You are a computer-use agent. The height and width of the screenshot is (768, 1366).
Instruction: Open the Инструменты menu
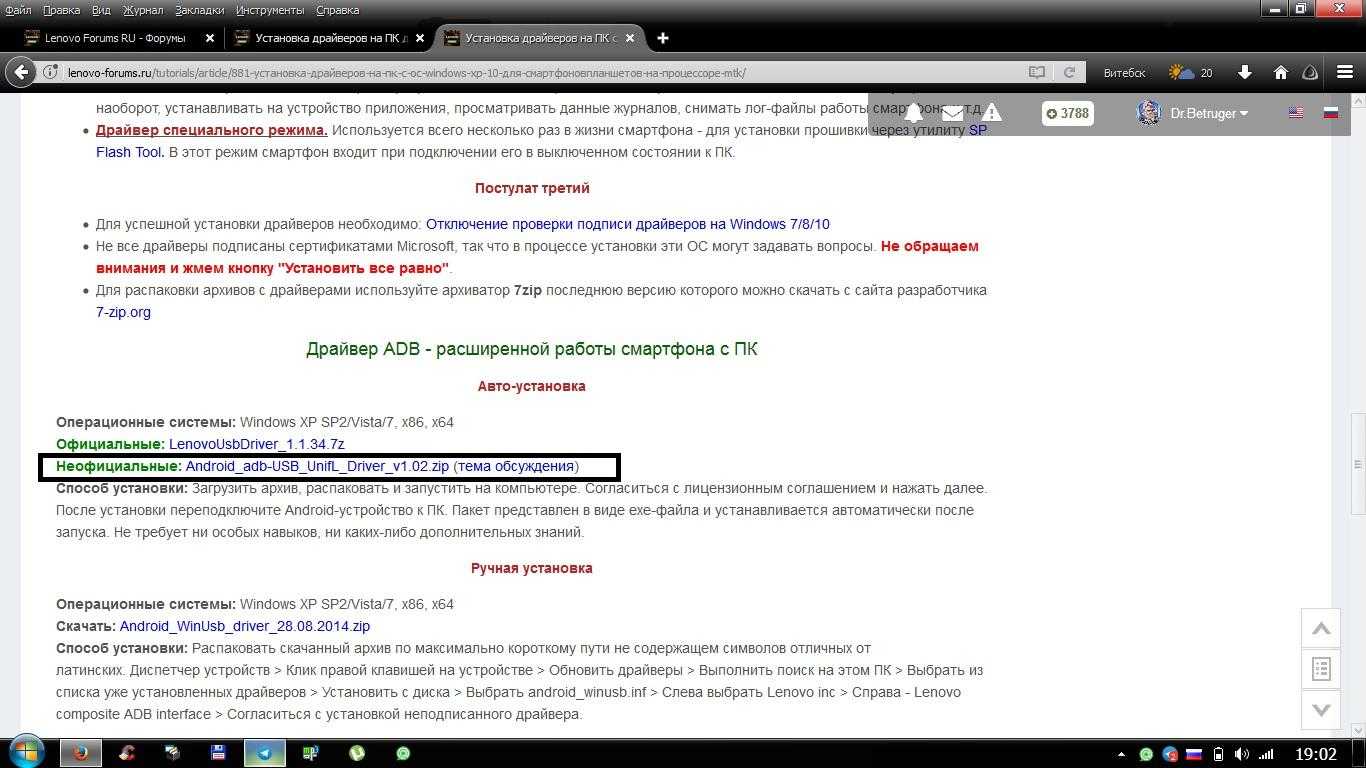tap(270, 10)
